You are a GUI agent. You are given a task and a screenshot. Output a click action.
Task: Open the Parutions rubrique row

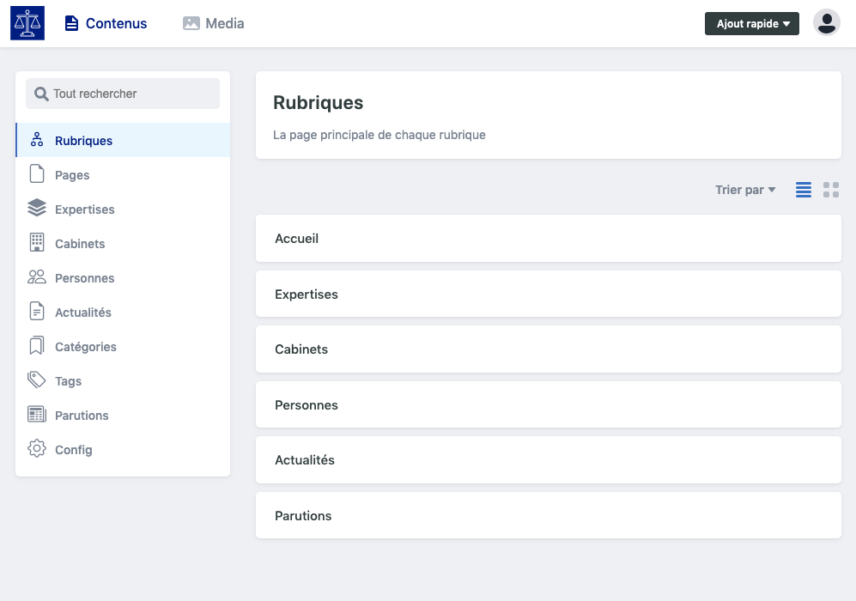(x=548, y=516)
